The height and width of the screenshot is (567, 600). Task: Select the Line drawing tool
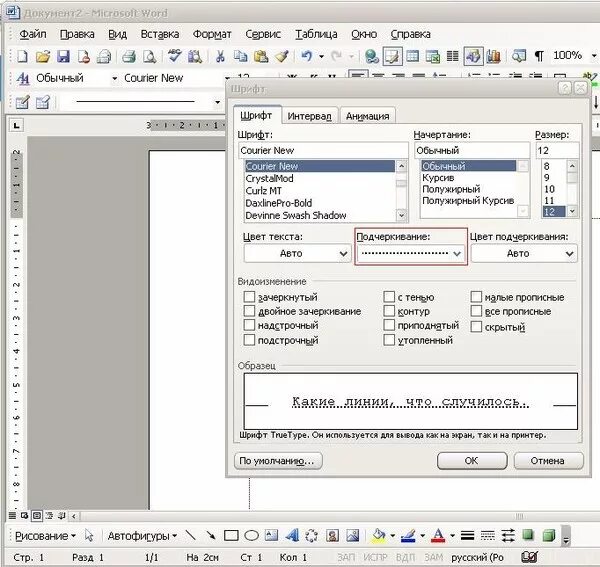191,535
